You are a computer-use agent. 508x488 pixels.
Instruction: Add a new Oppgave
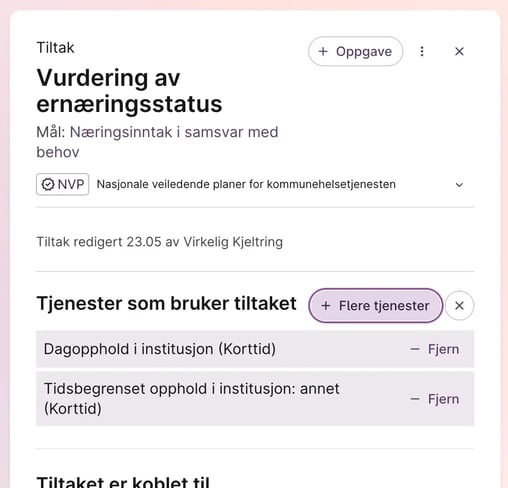click(x=355, y=51)
